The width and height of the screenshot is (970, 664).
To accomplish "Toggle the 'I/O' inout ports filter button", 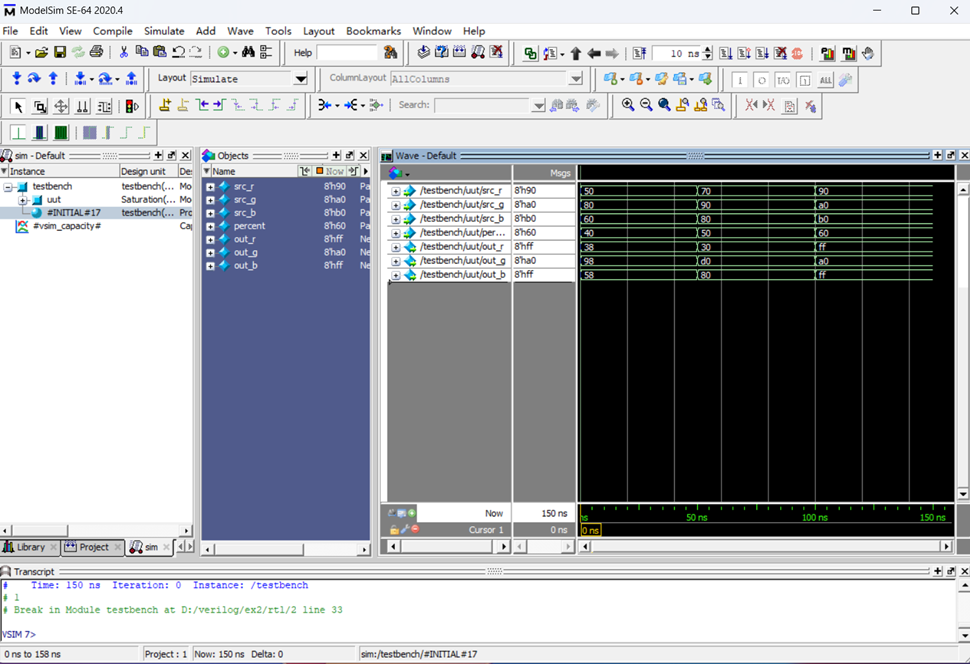I will 783,80.
